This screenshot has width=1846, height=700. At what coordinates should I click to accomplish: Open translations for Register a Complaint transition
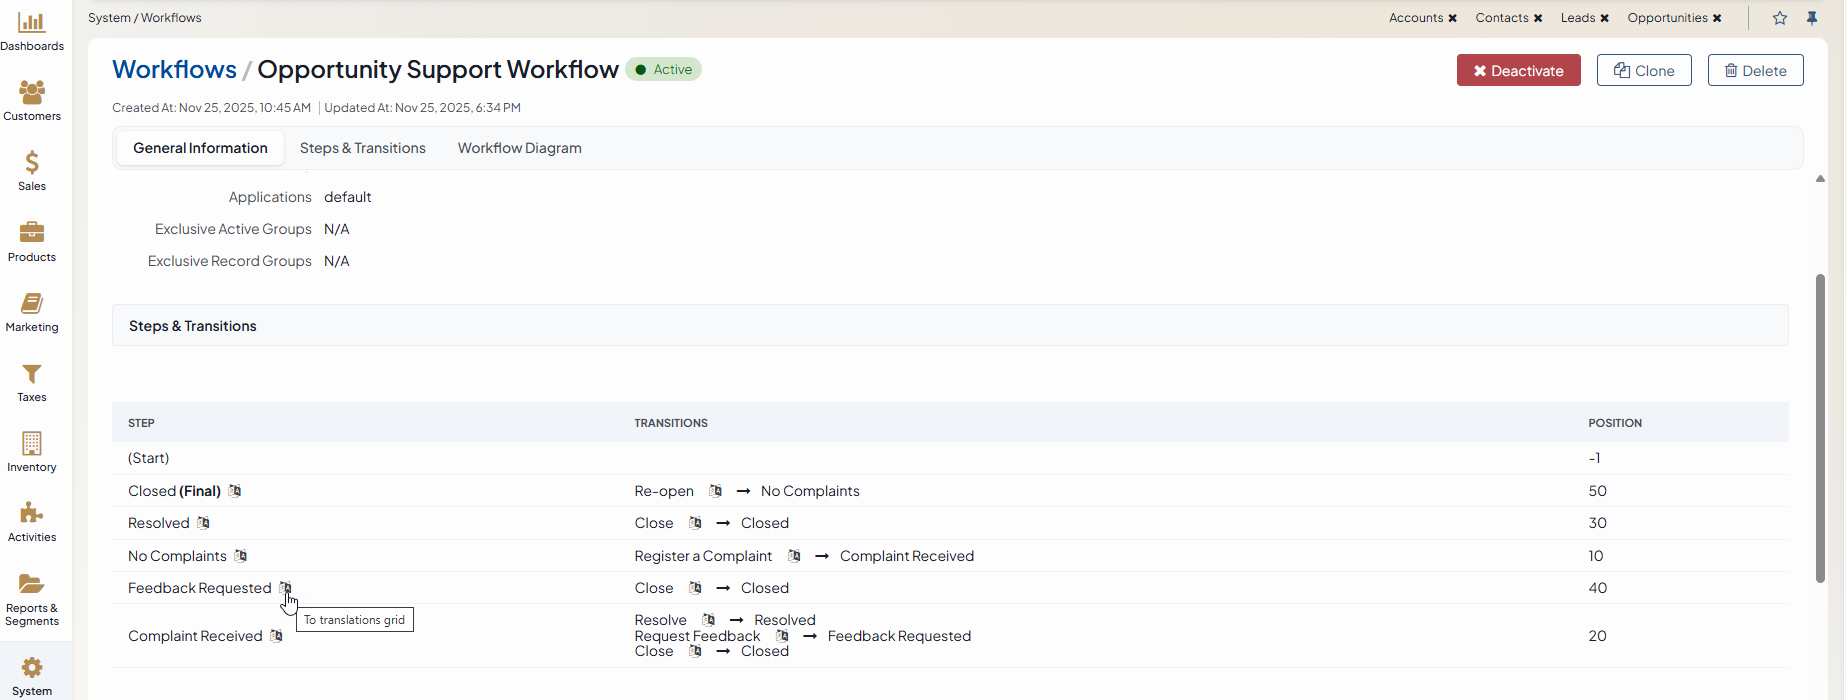[x=794, y=556]
